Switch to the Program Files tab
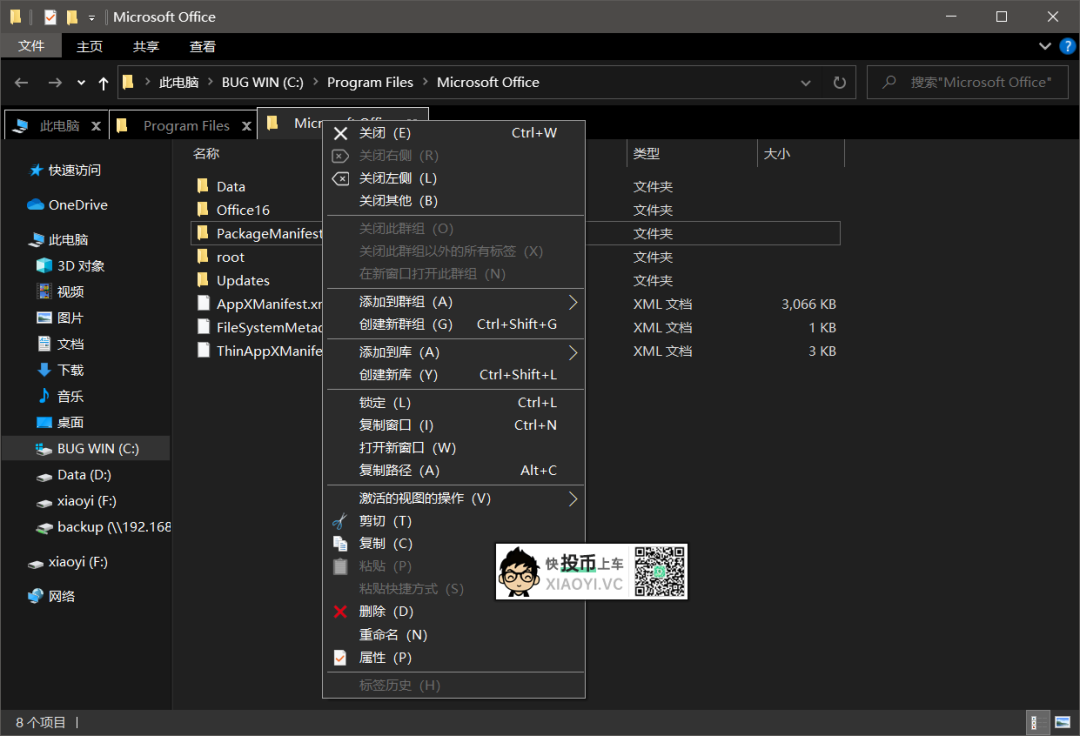This screenshot has width=1080, height=736. point(185,126)
